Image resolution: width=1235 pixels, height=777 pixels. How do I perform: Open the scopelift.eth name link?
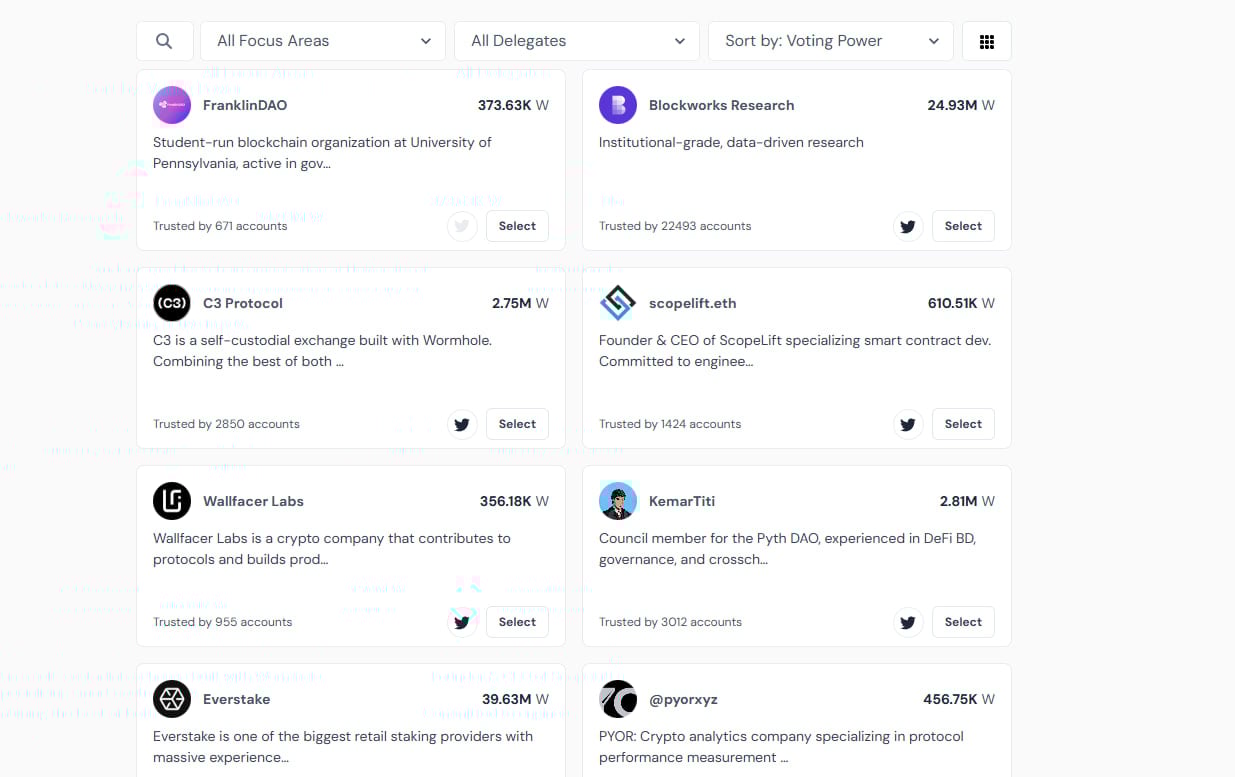coord(692,303)
